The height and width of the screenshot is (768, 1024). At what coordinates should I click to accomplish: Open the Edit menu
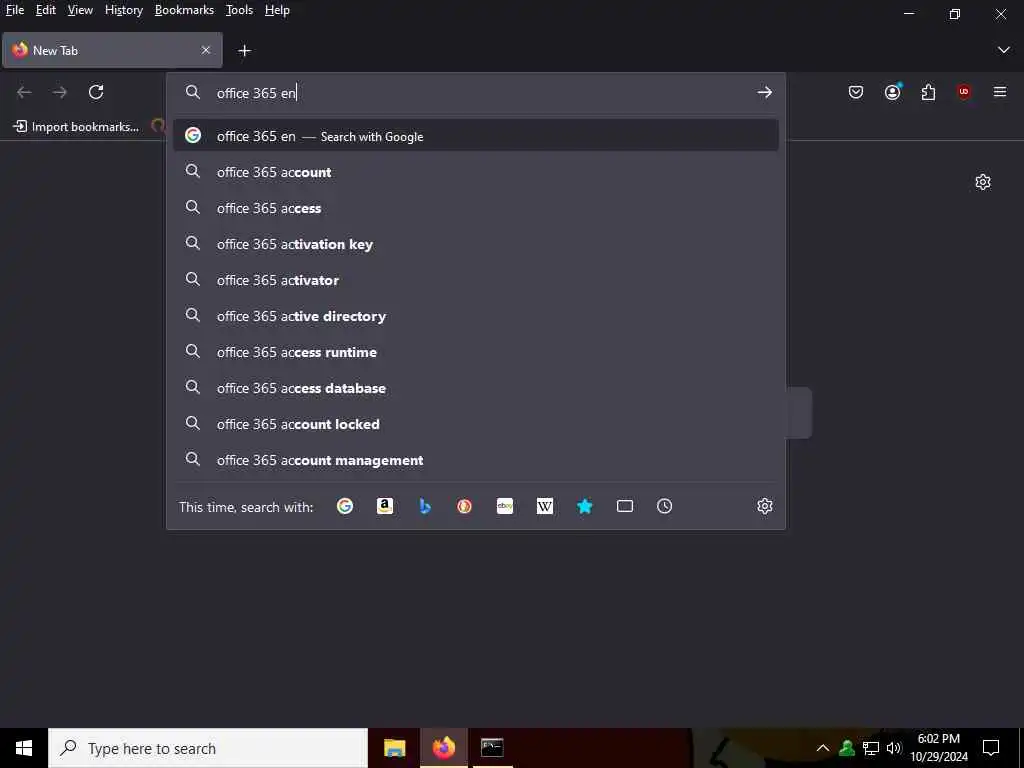tap(46, 10)
